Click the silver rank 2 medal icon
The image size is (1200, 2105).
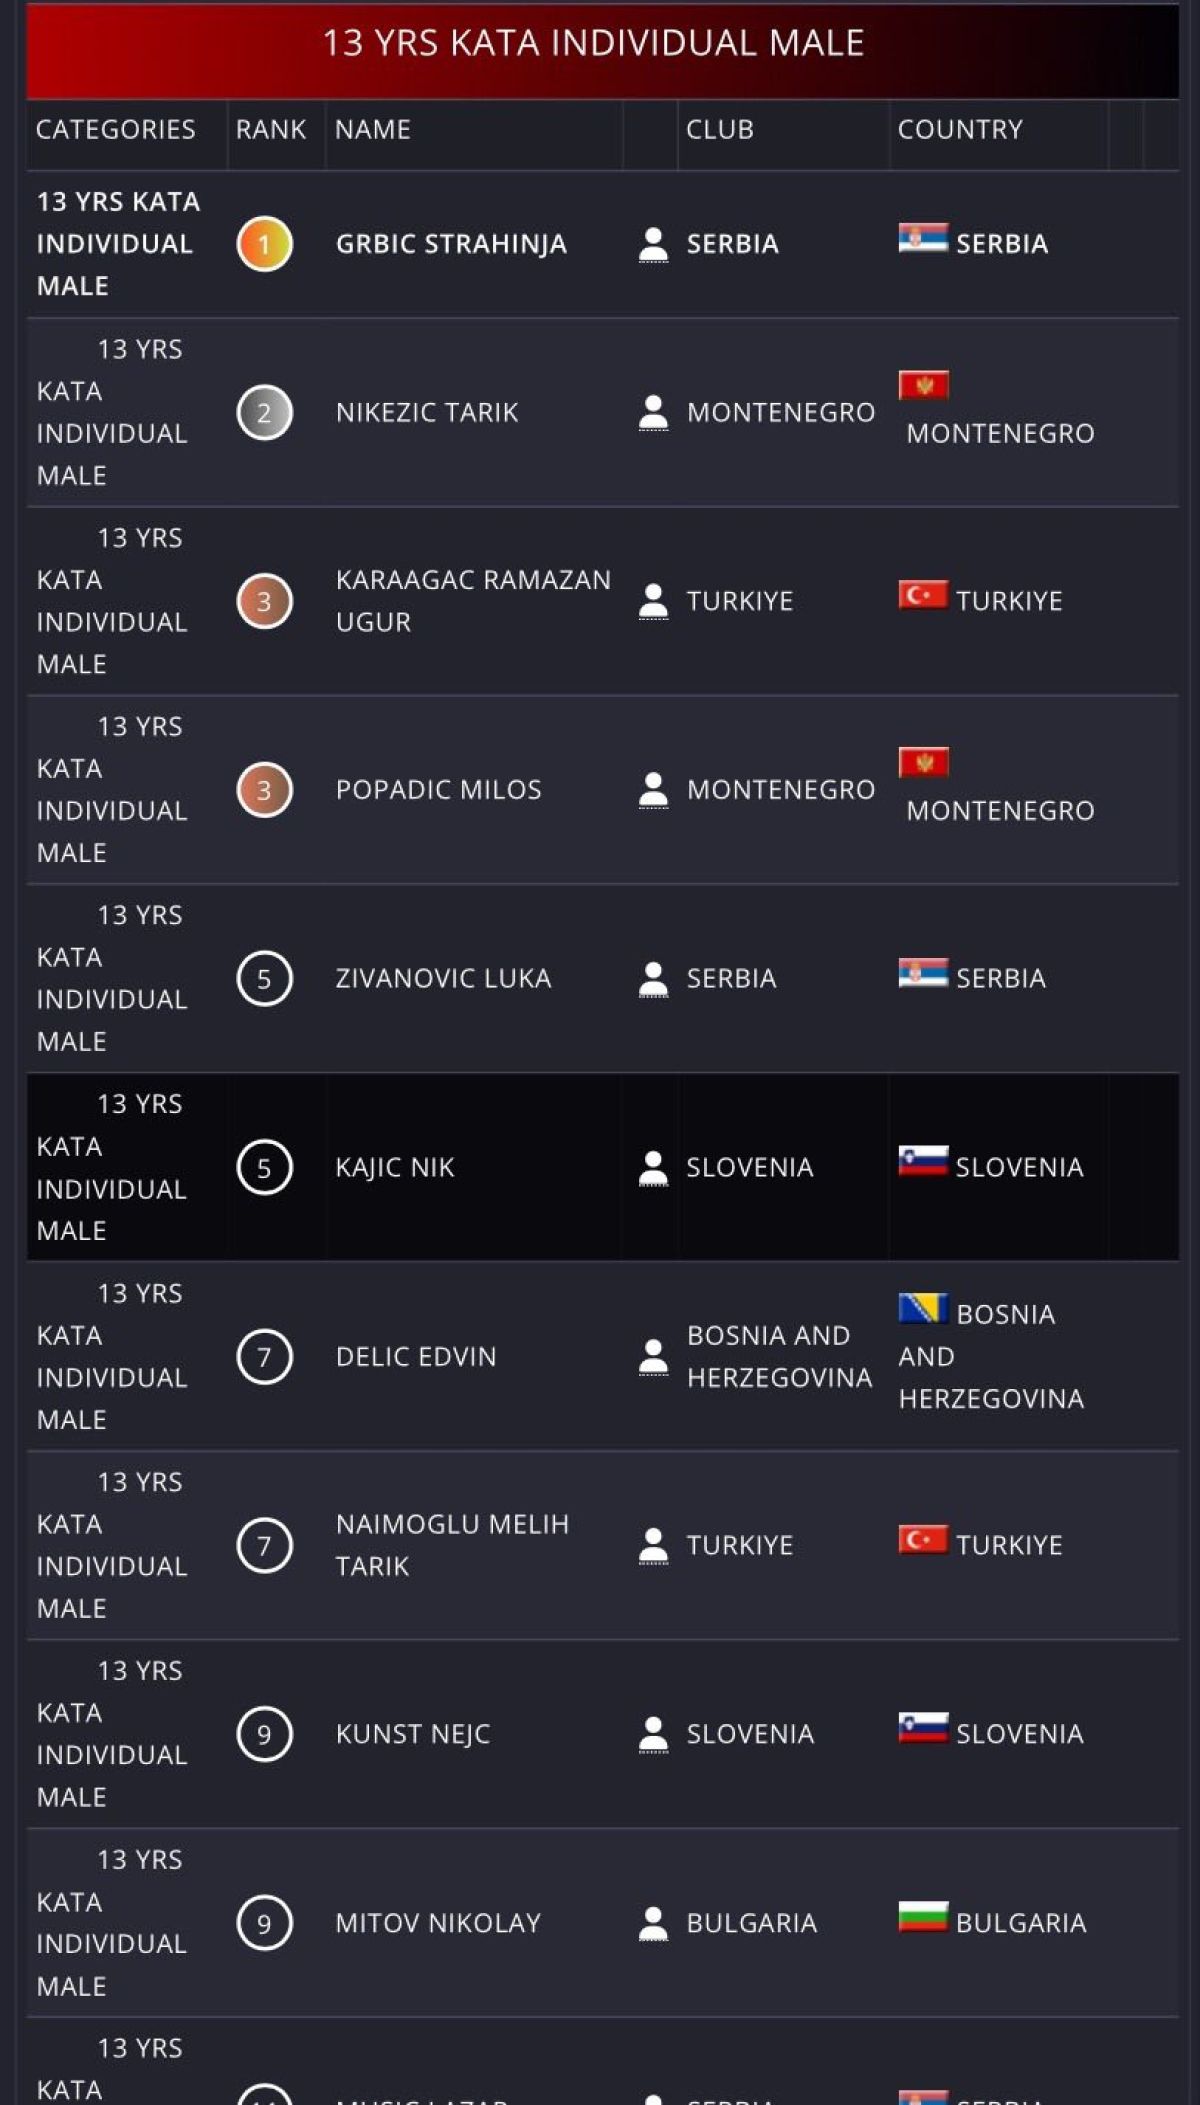[264, 413]
